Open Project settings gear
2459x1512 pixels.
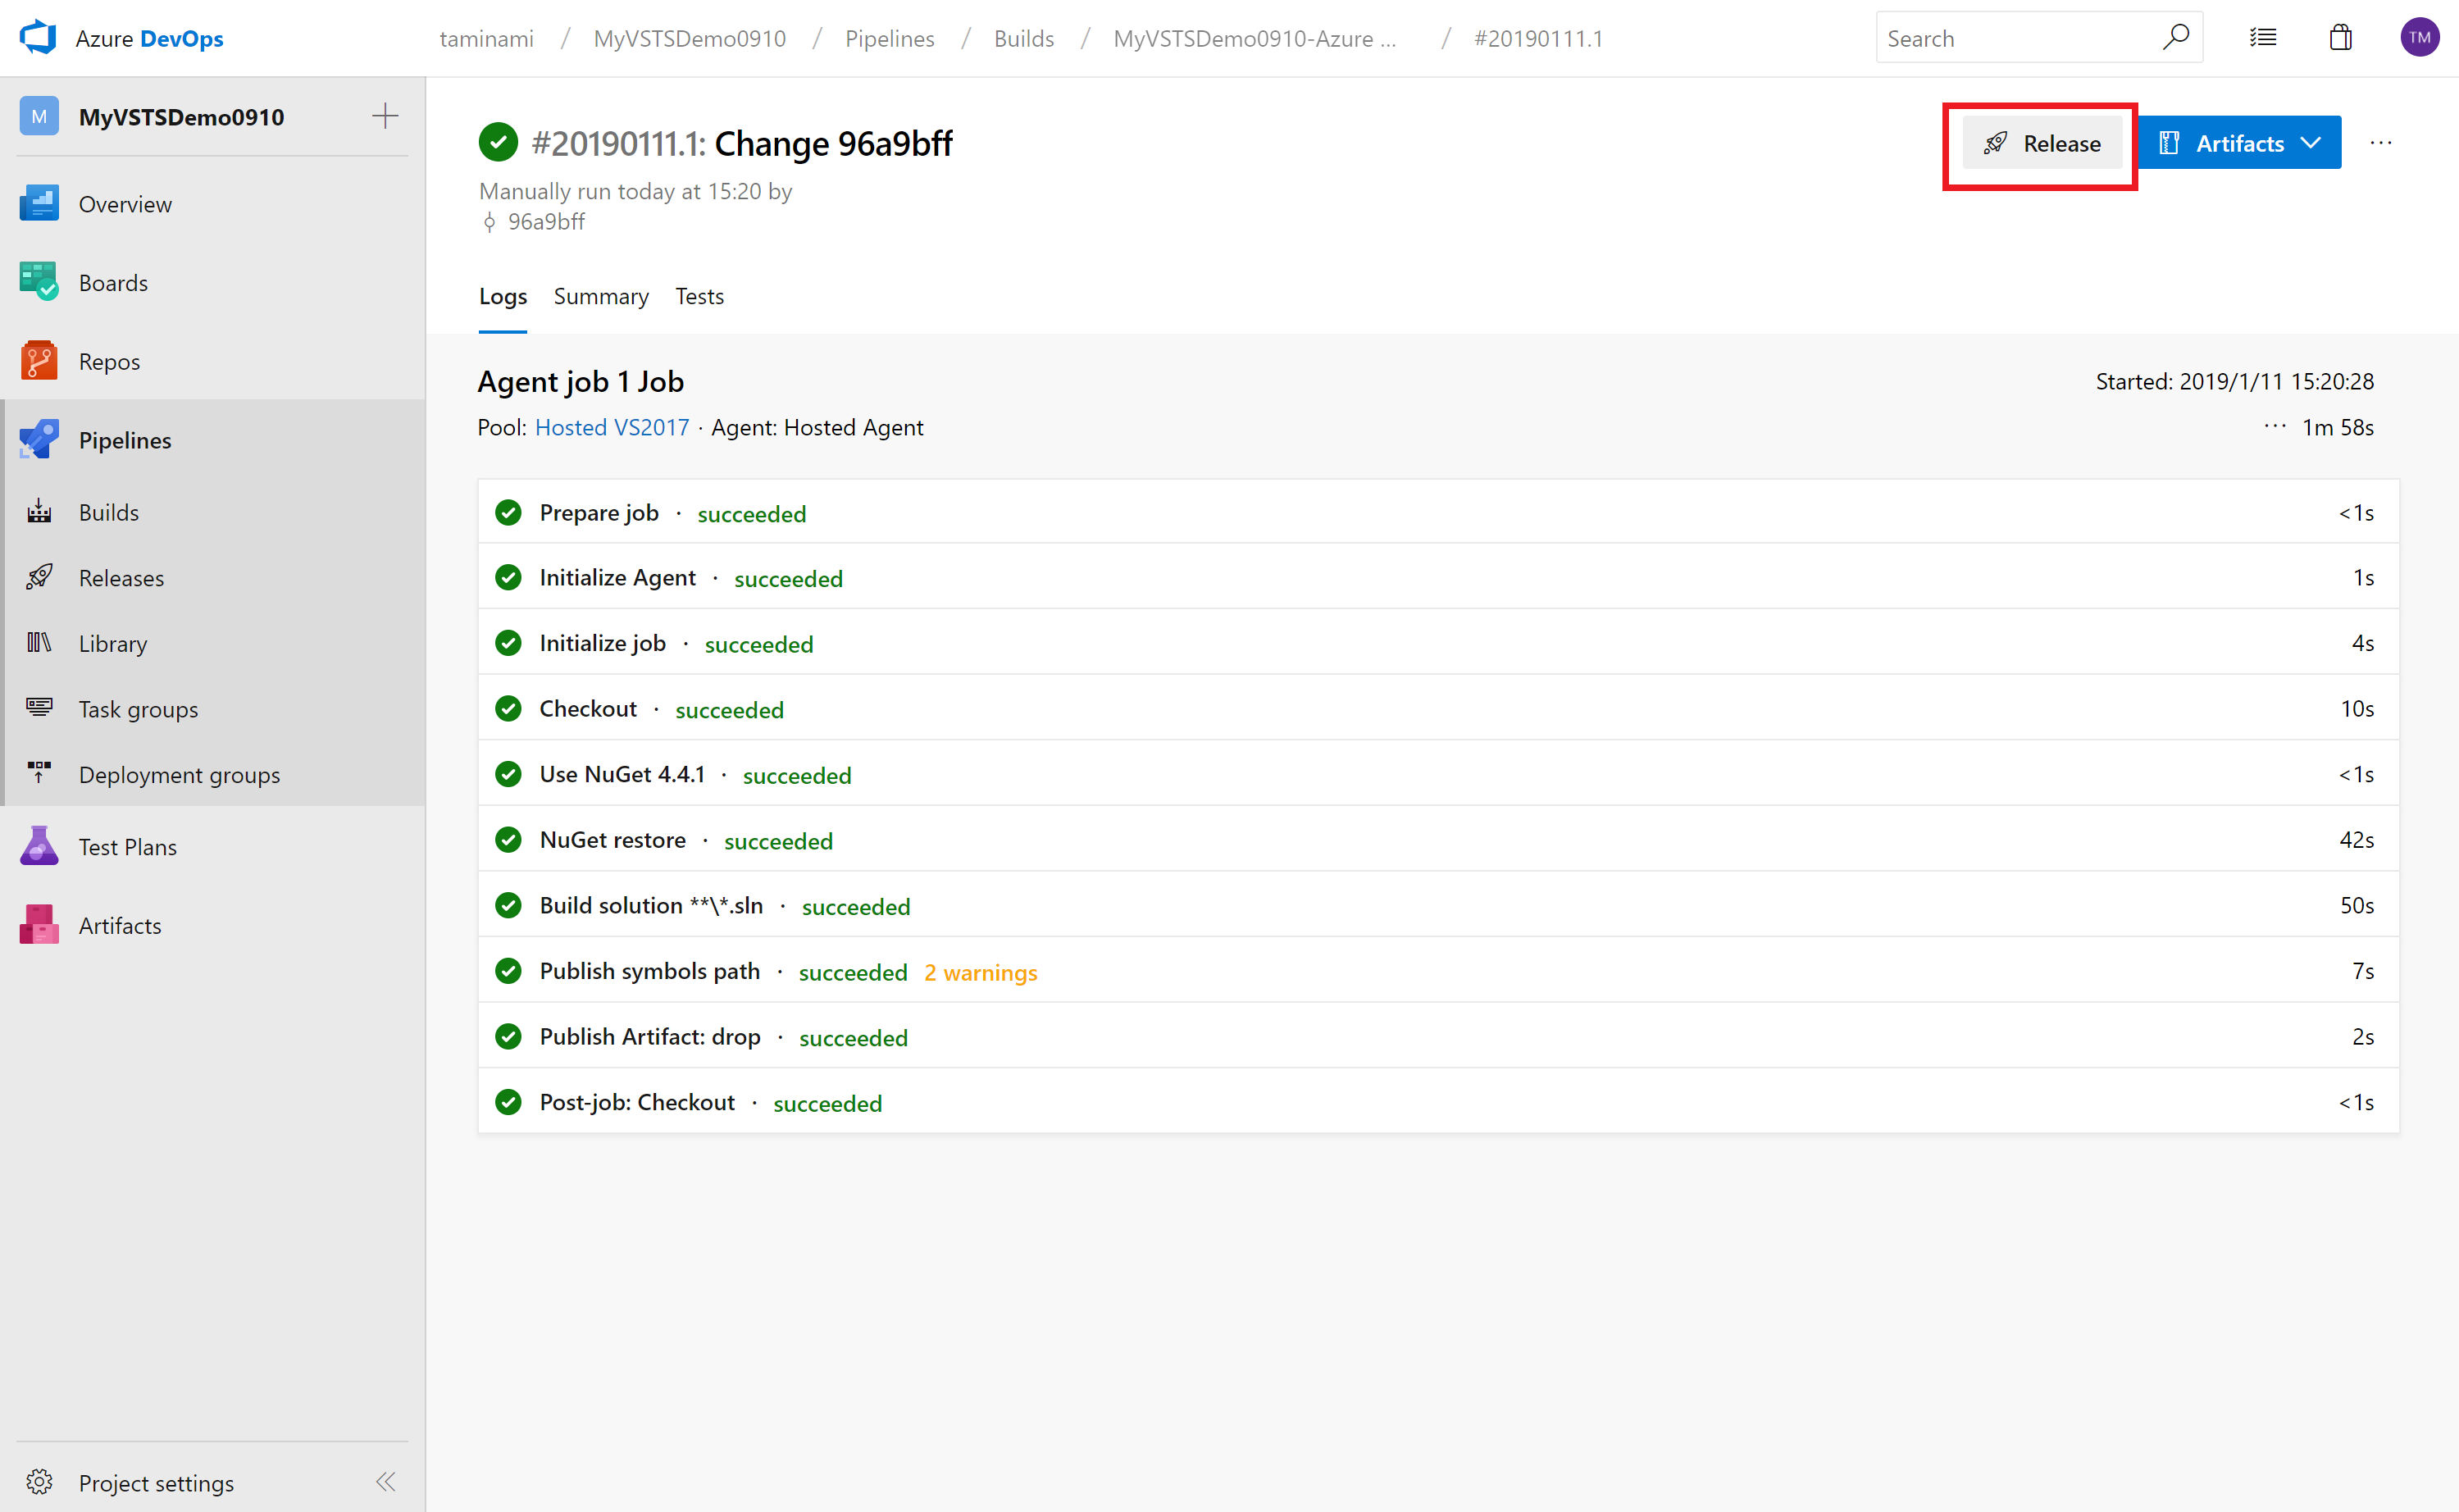(x=39, y=1481)
